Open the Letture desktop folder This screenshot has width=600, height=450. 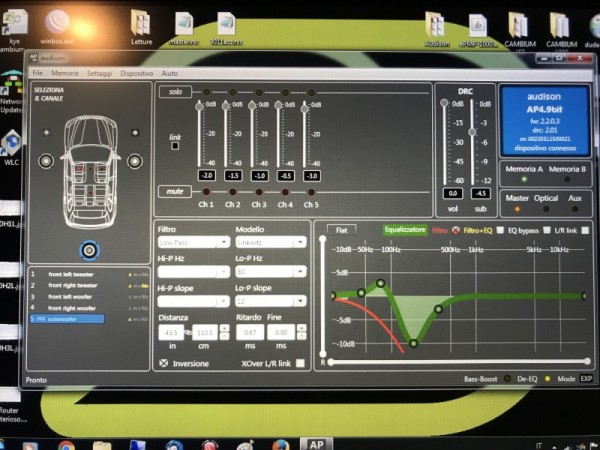click(x=141, y=27)
